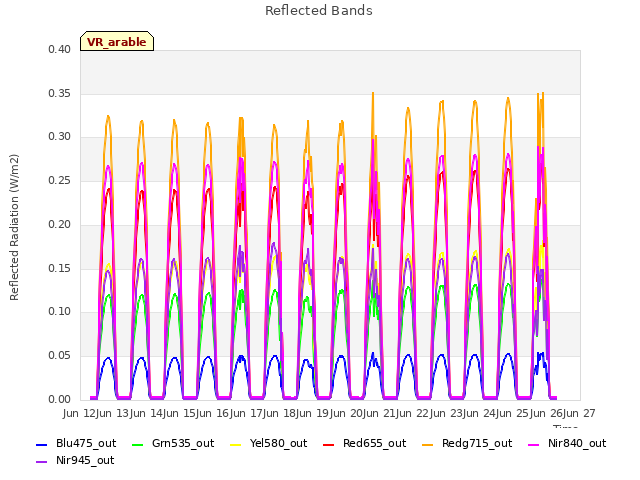Click the VR_arable annotation label
The width and height of the screenshot is (640, 480).
pyautogui.click(x=117, y=42)
